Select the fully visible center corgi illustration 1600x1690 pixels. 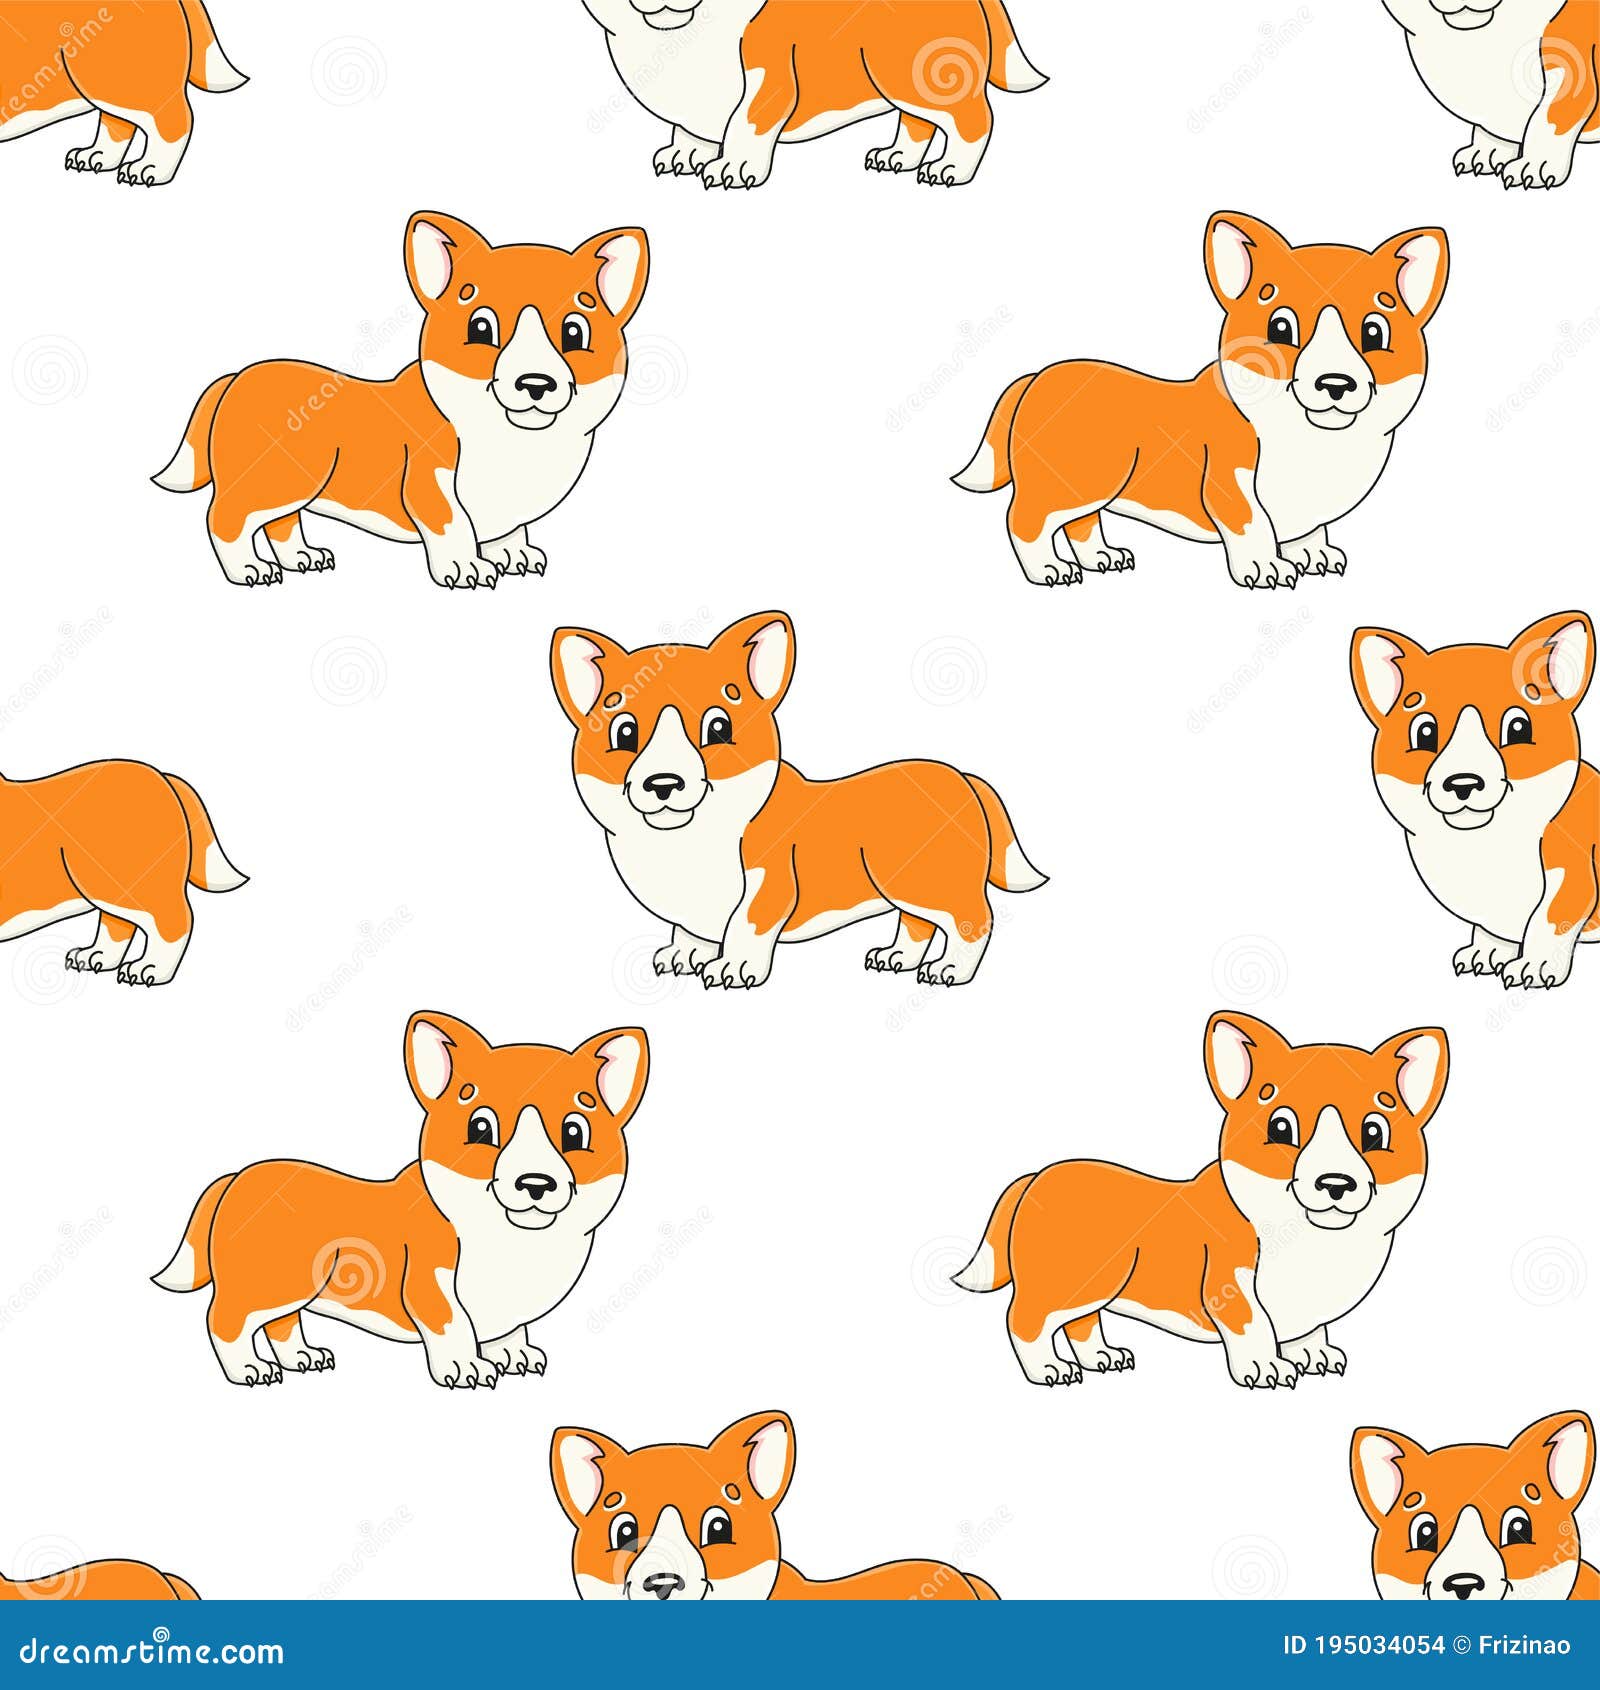(x=790, y=800)
